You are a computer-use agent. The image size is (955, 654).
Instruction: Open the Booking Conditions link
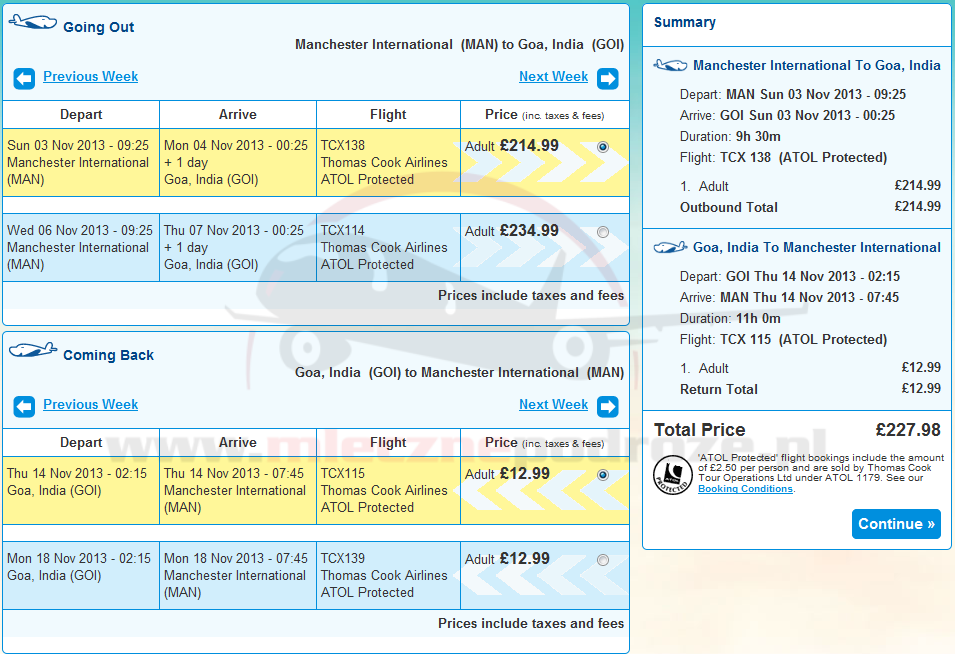pos(745,489)
